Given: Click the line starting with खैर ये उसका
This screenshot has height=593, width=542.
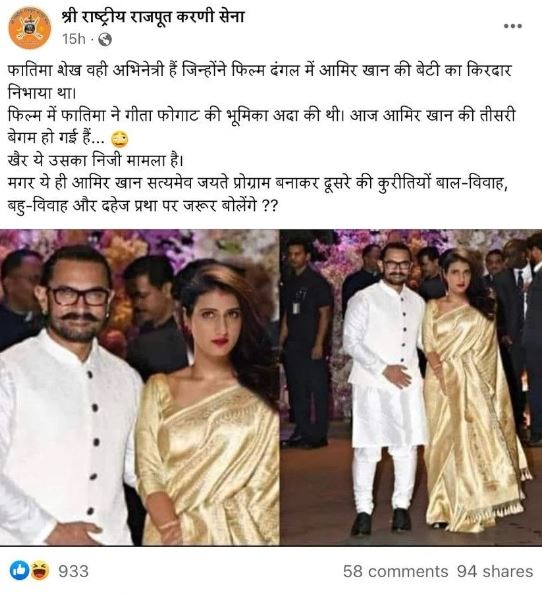Looking at the screenshot, I should pos(95,161).
